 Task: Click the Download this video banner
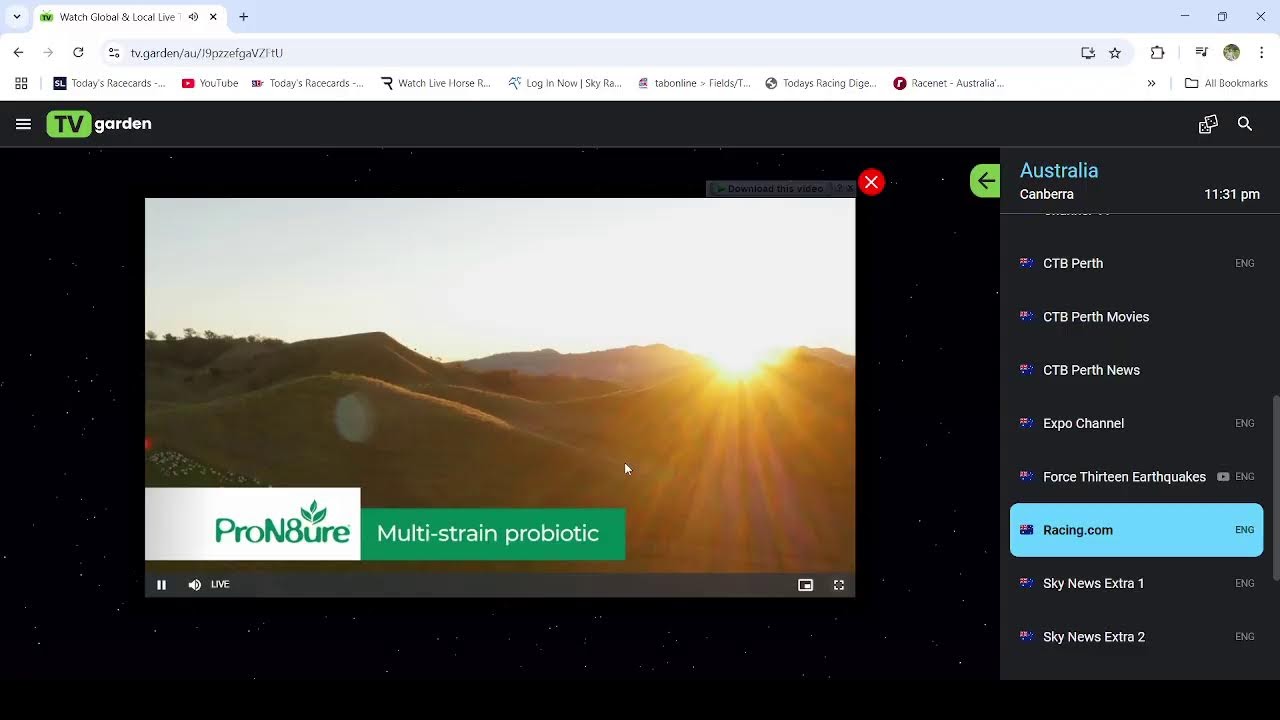[775, 188]
